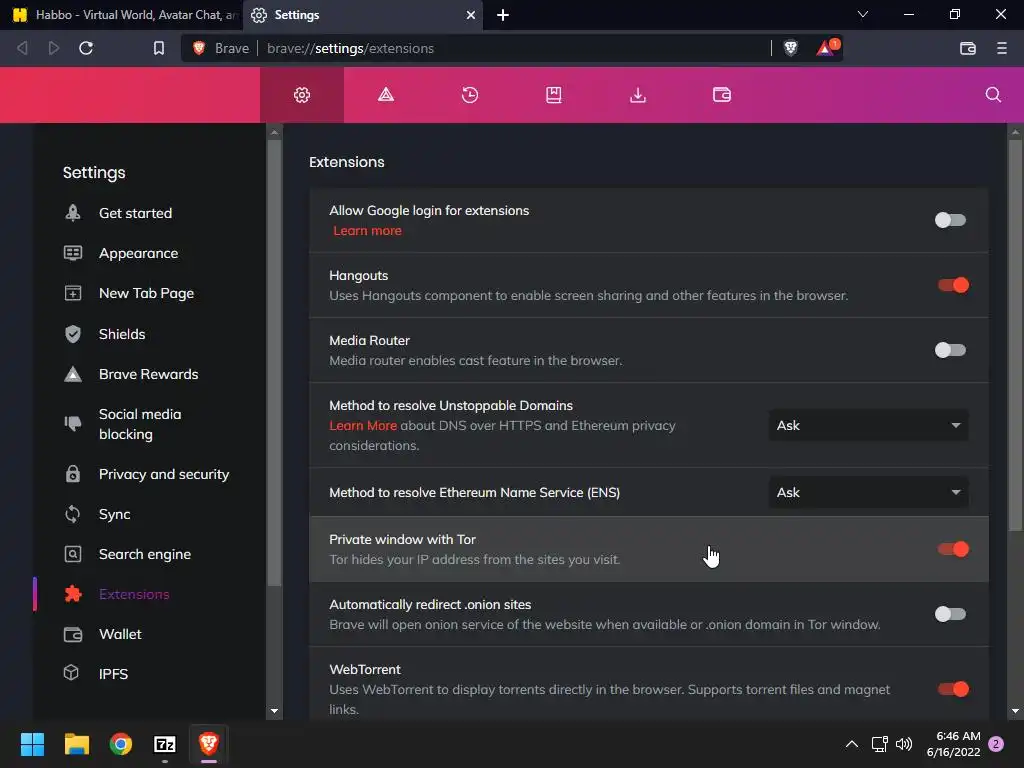
Task: Open Unstoppable Domains resolve method dropdown
Action: 869,425
